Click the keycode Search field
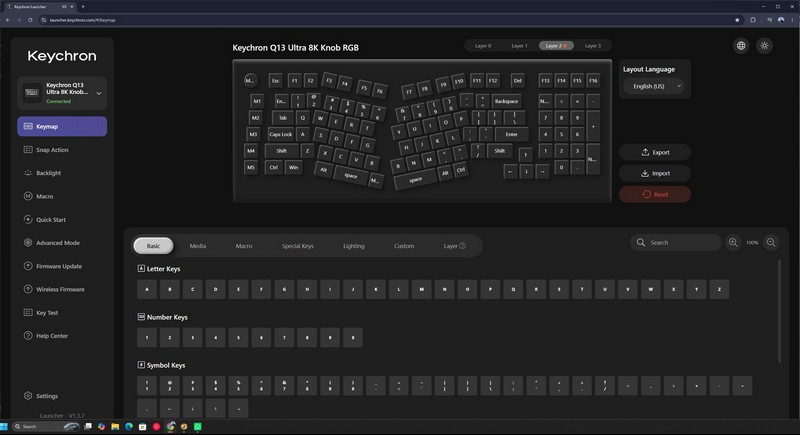This screenshot has height=435, width=800. pos(676,243)
